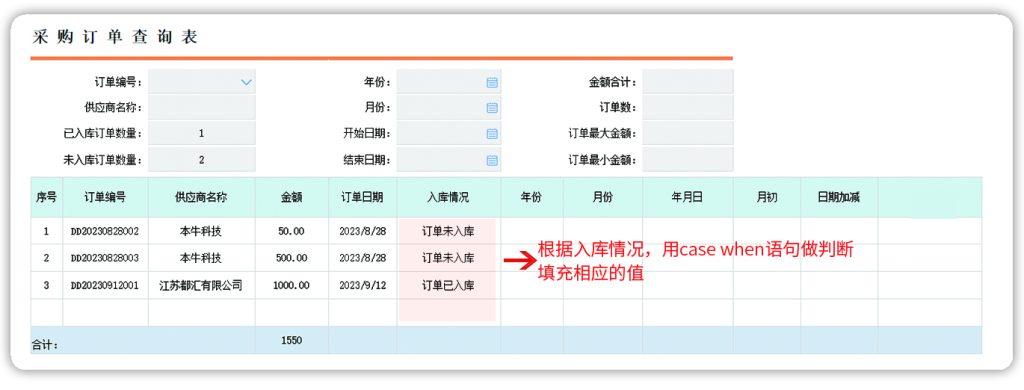Viewport: 1024px width, 390px height.
Task: Click amount cell 1000.00
Action: [291, 285]
